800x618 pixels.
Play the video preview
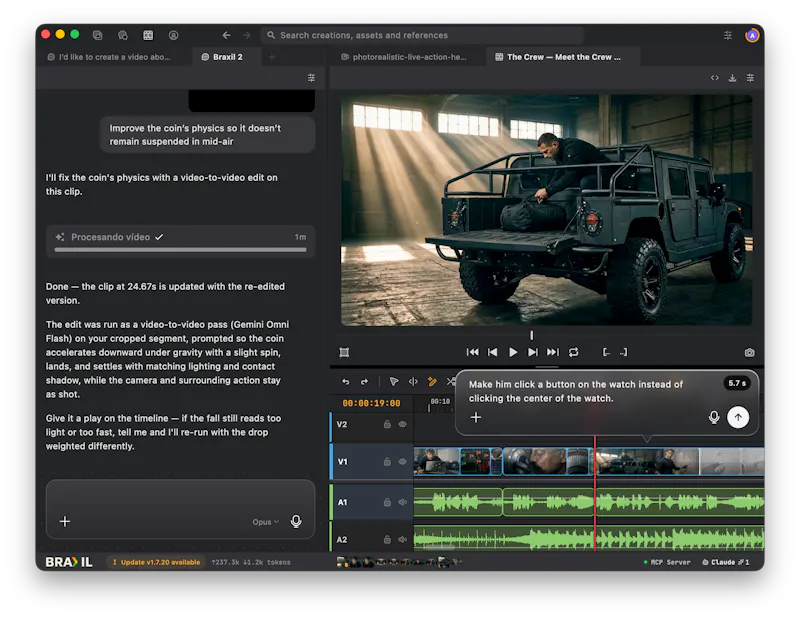[x=513, y=352]
